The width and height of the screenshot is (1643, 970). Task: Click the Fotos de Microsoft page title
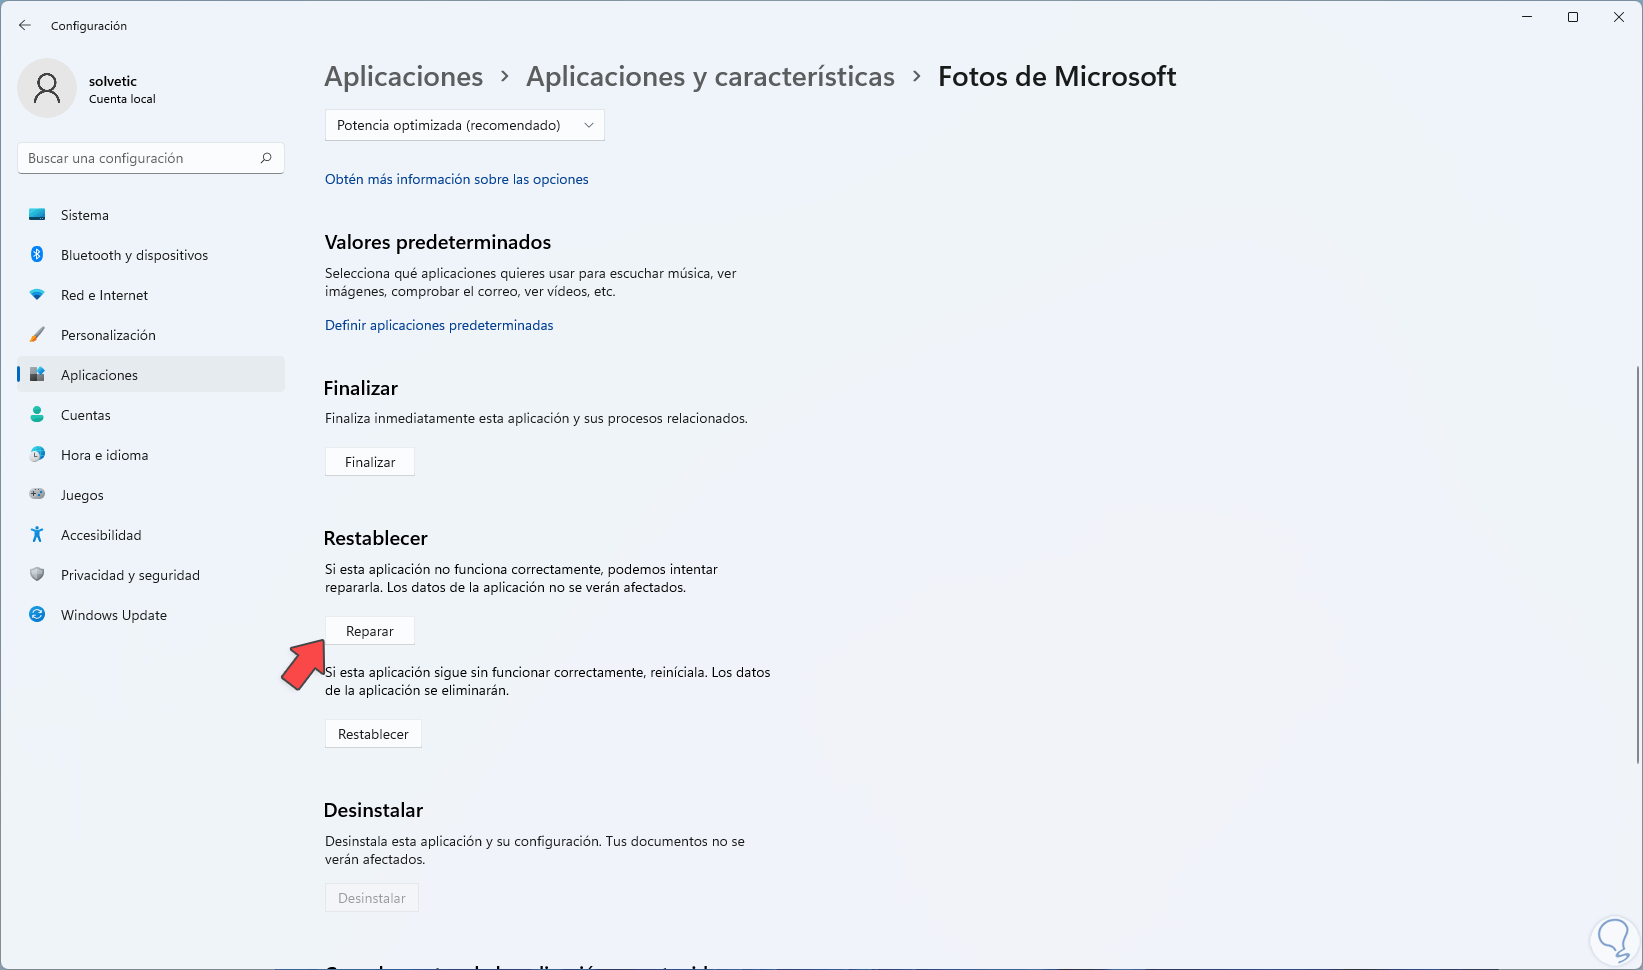pyautogui.click(x=1057, y=77)
